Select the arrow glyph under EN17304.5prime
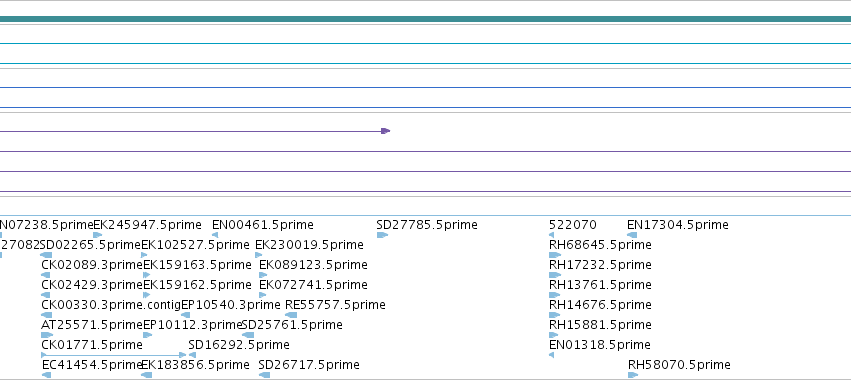The width and height of the screenshot is (851, 380). (632, 235)
